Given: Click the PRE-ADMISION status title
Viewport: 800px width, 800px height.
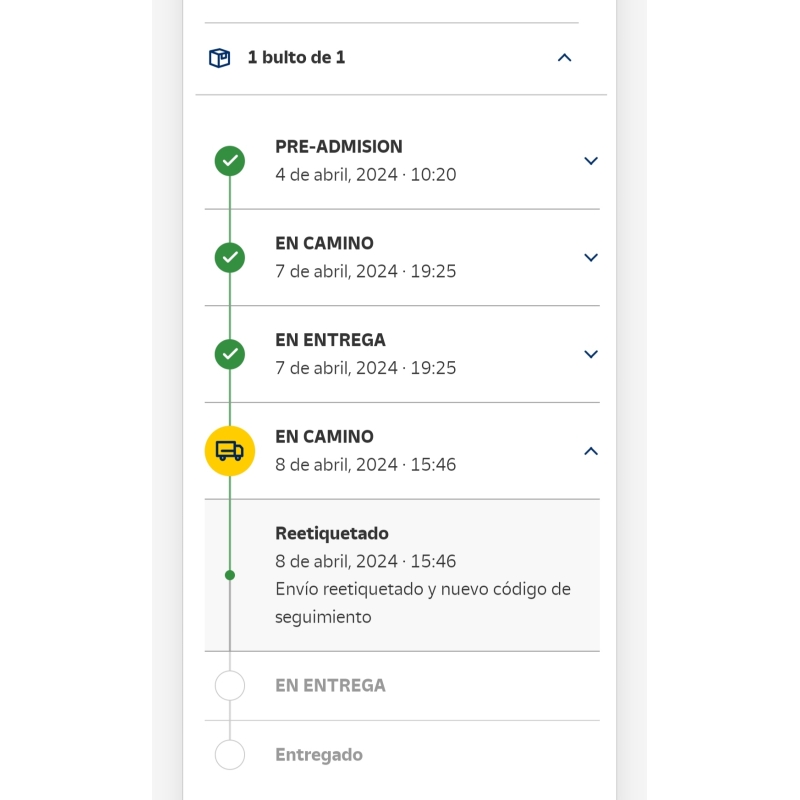Looking at the screenshot, I should [338, 147].
